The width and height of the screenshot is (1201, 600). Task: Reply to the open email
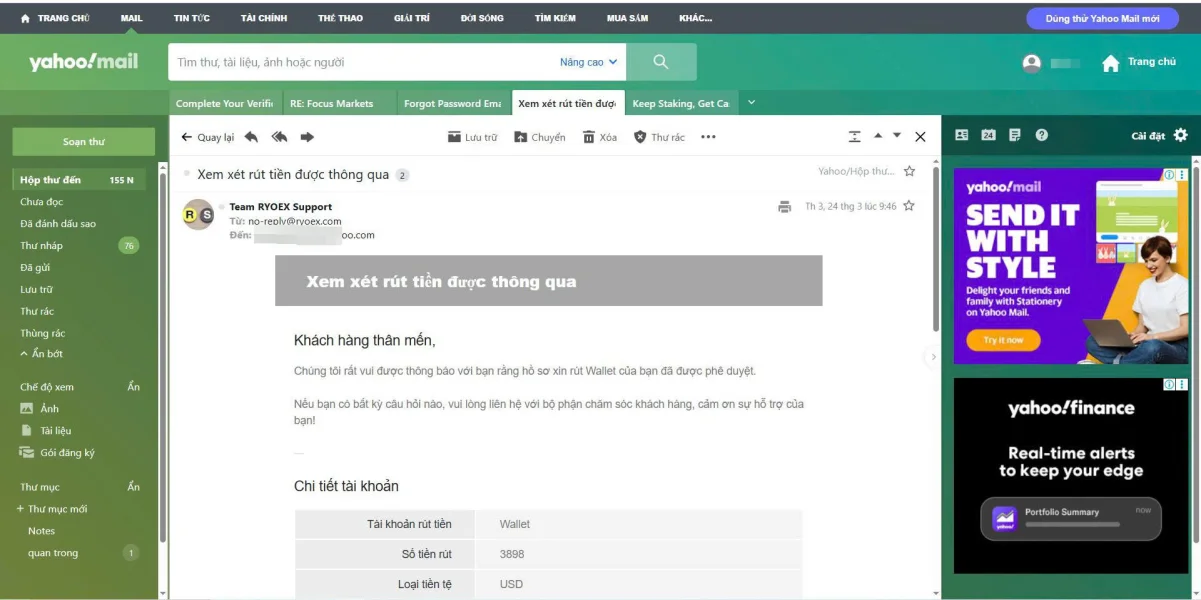click(251, 137)
